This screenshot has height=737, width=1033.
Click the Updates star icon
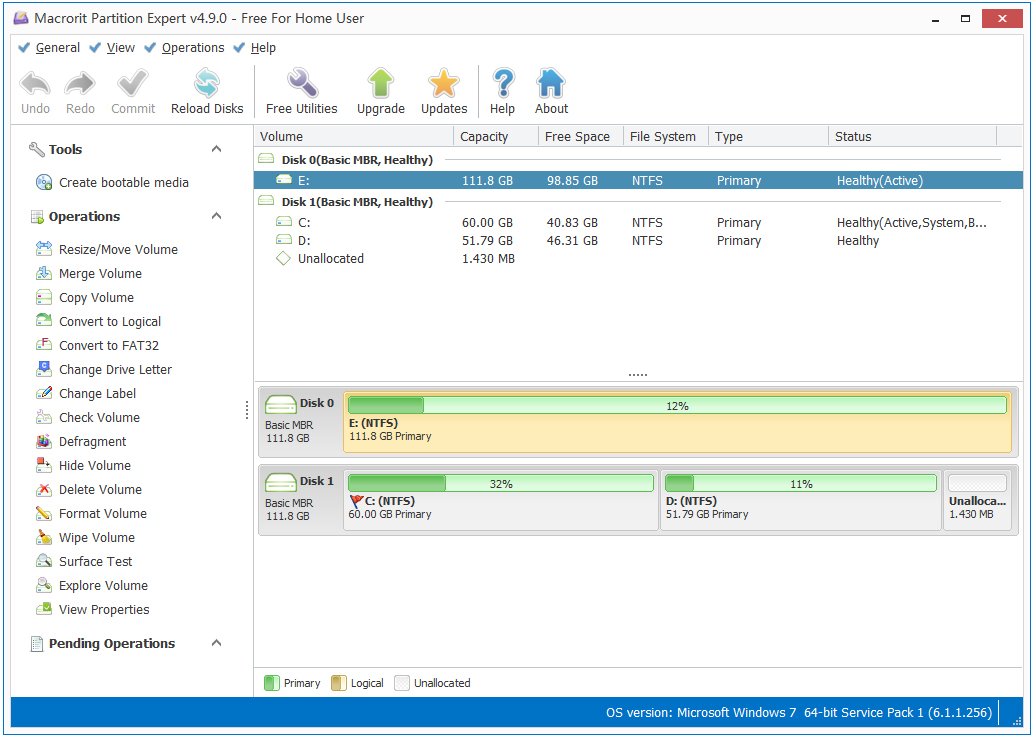click(x=443, y=84)
